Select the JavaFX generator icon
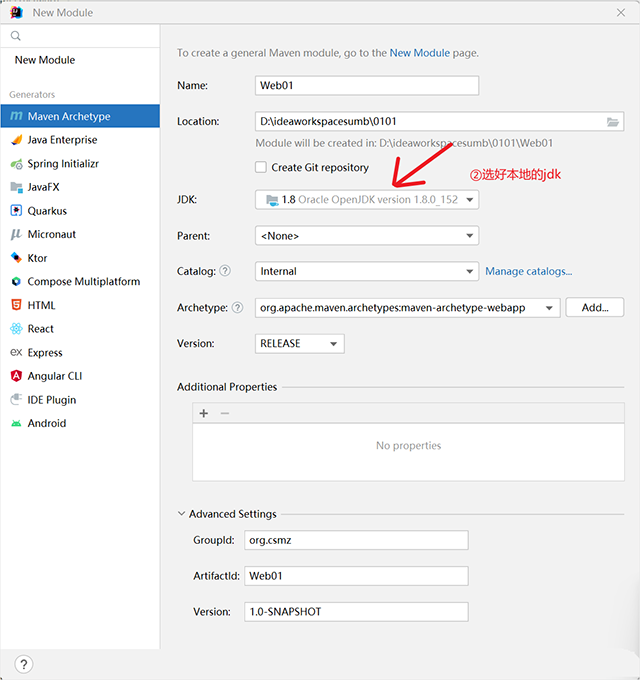The height and width of the screenshot is (680, 640). 17,187
